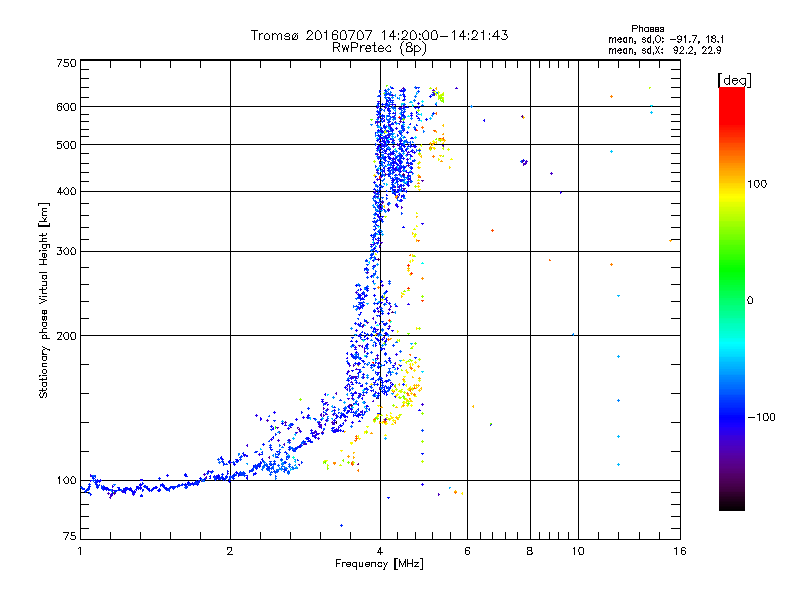Click the plot title 'Tromsø 20160707 14:20:00-14:21:43'
This screenshot has height=600, width=800.
[379, 35]
